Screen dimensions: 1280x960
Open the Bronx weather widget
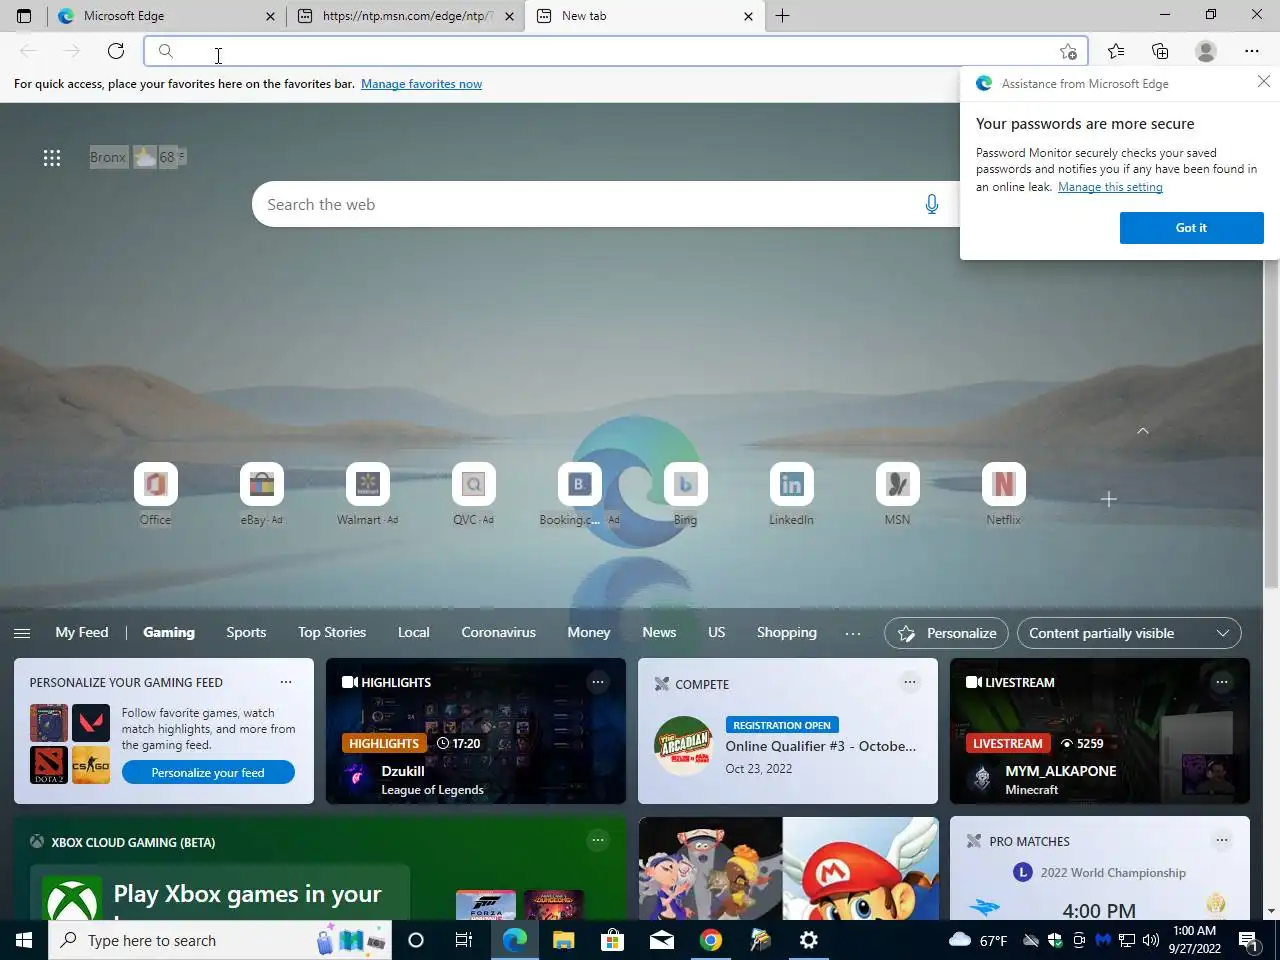pyautogui.click(x=137, y=157)
